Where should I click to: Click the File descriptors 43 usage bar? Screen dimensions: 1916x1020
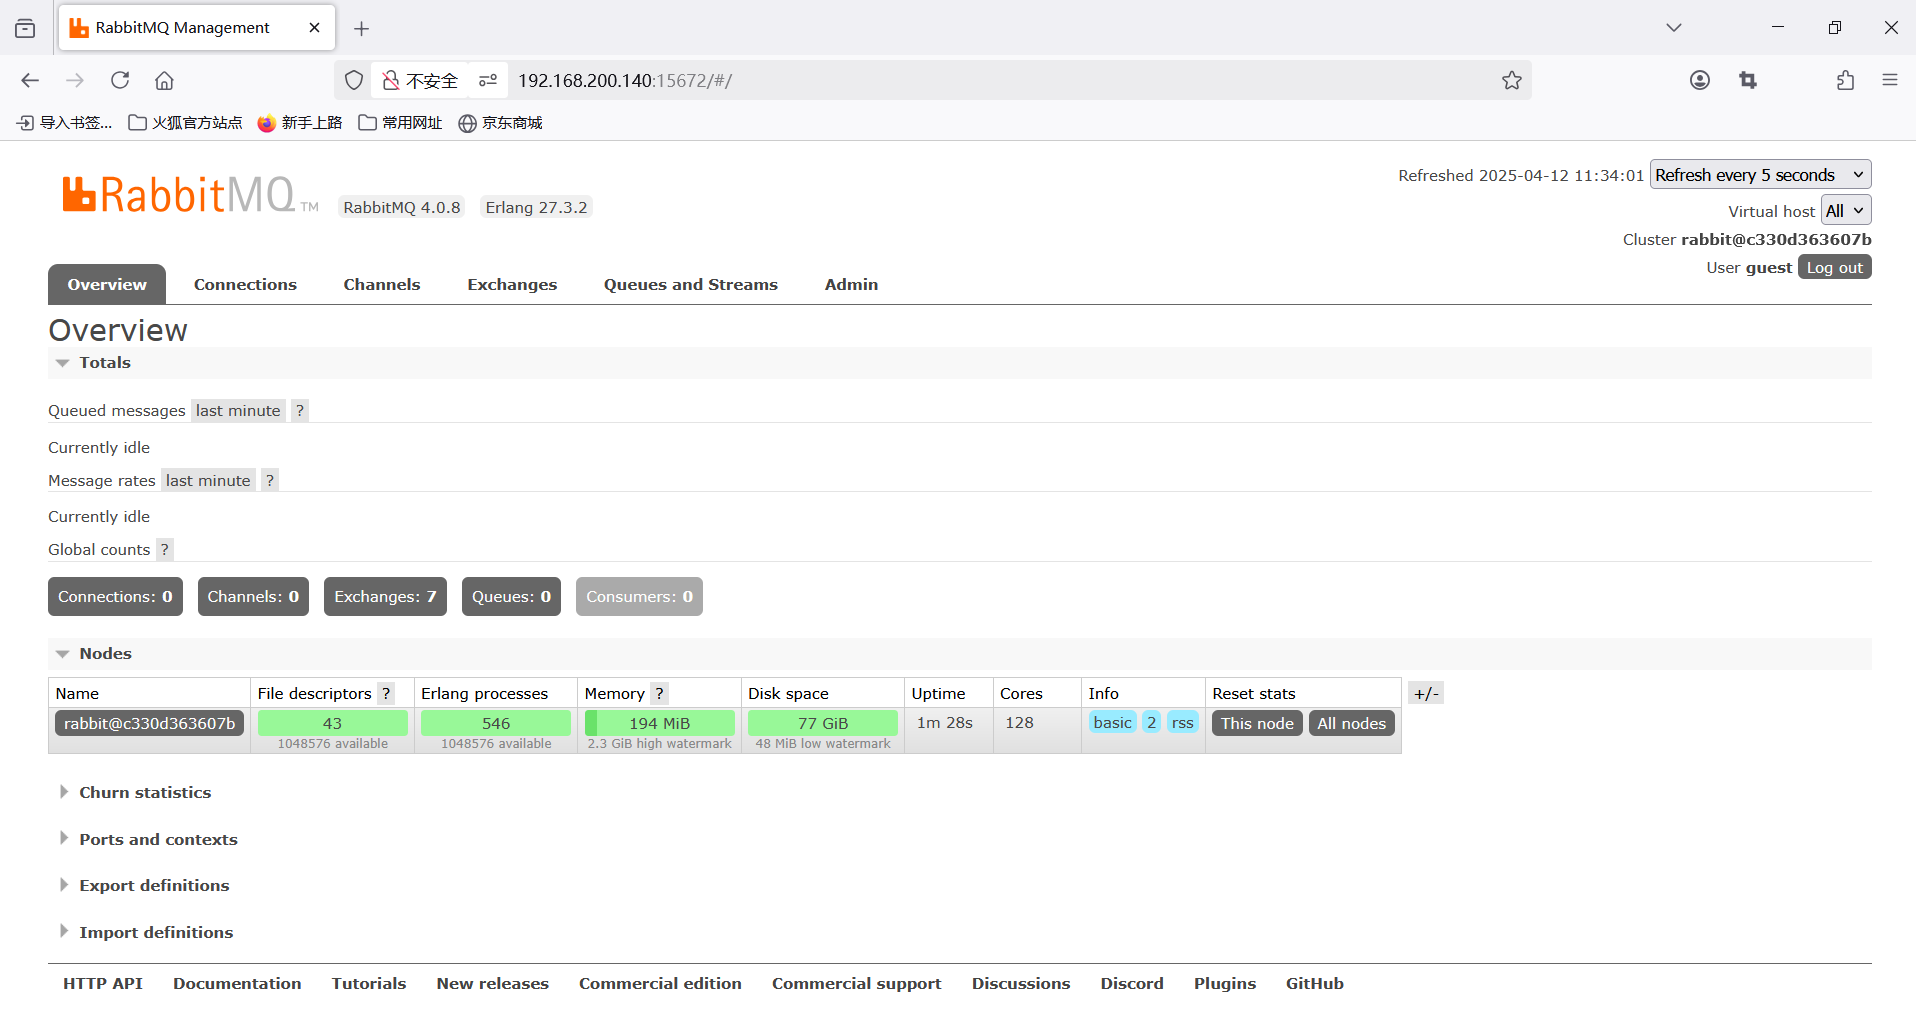(332, 723)
